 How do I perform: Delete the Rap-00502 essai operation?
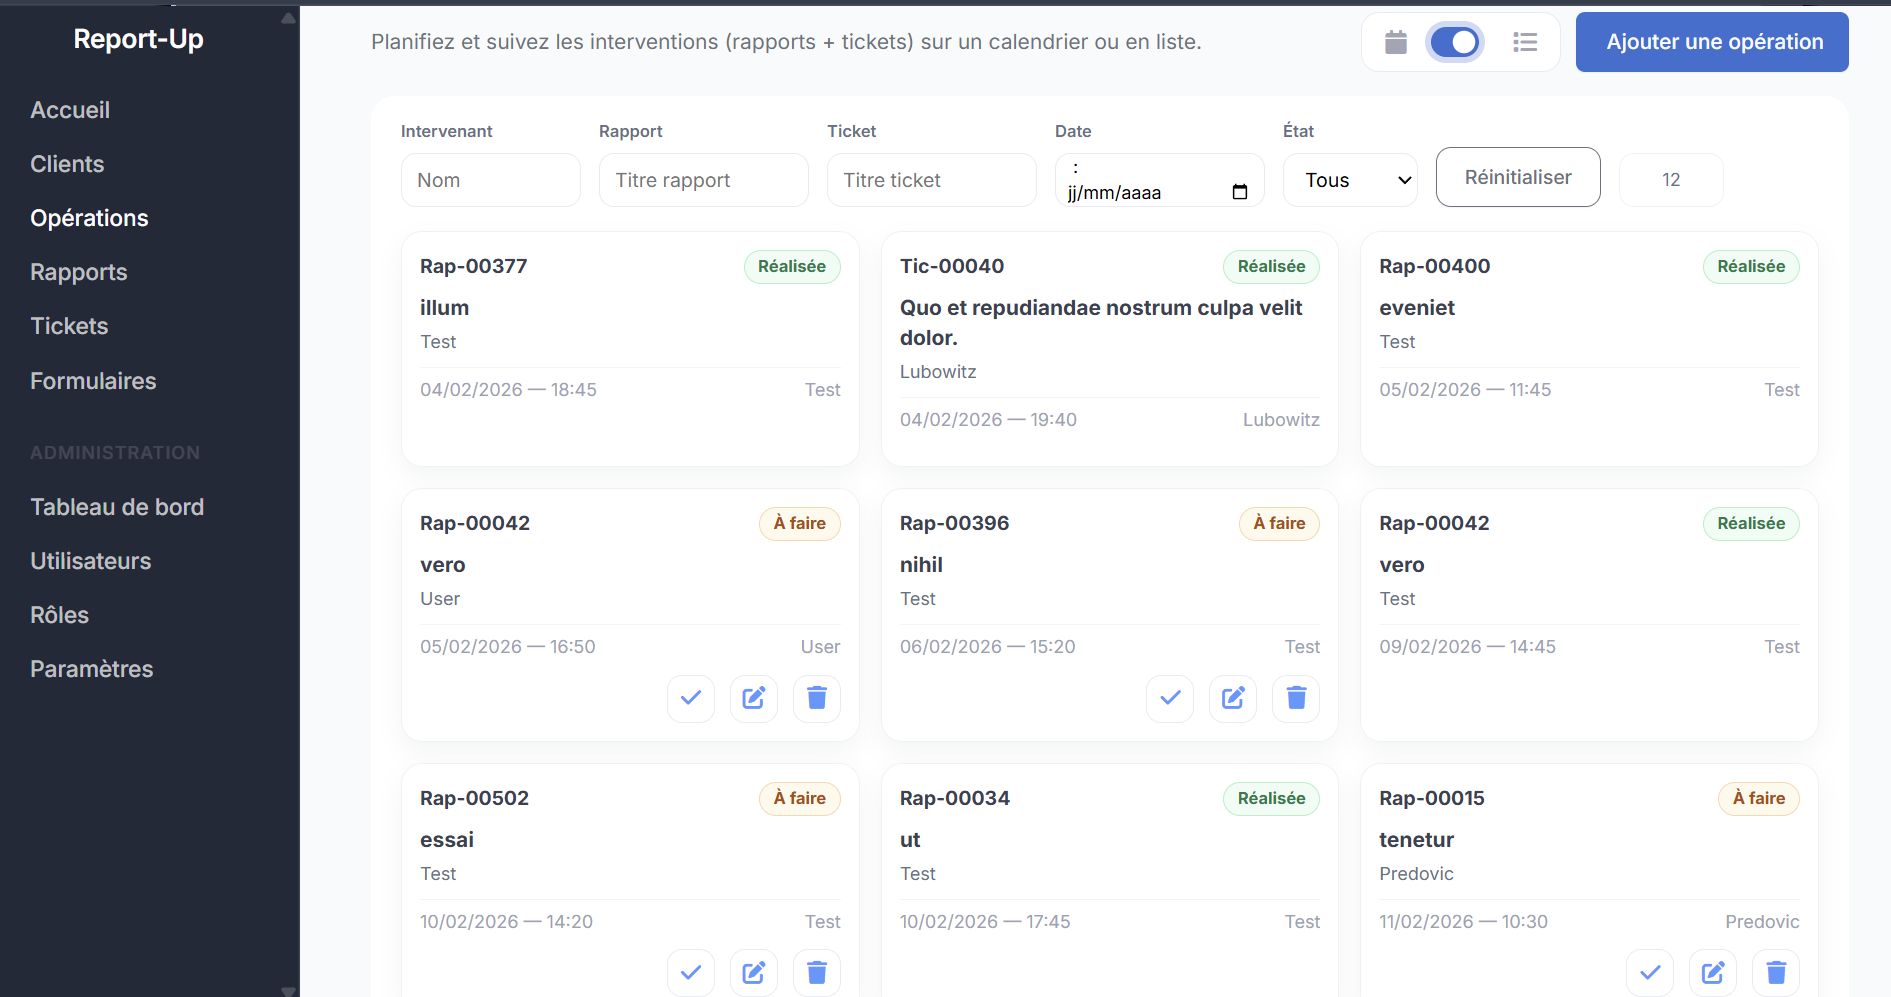coord(817,972)
